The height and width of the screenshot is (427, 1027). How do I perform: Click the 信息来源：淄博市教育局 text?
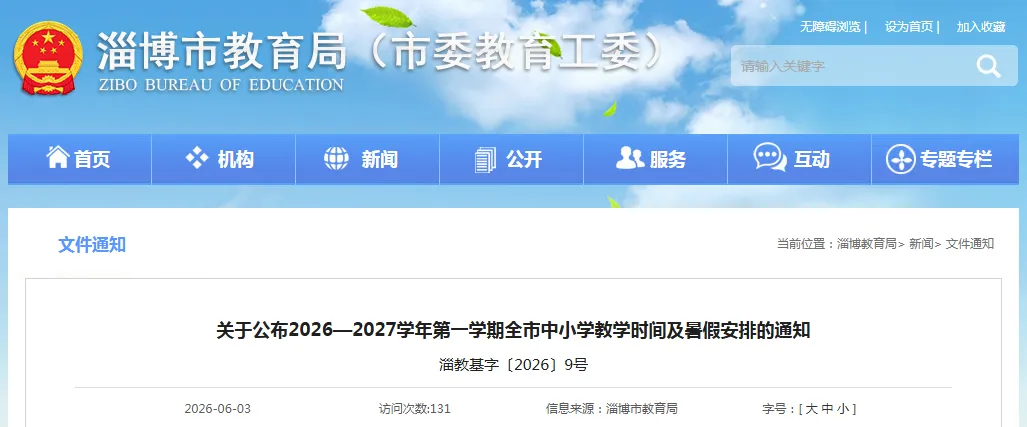pos(612,409)
